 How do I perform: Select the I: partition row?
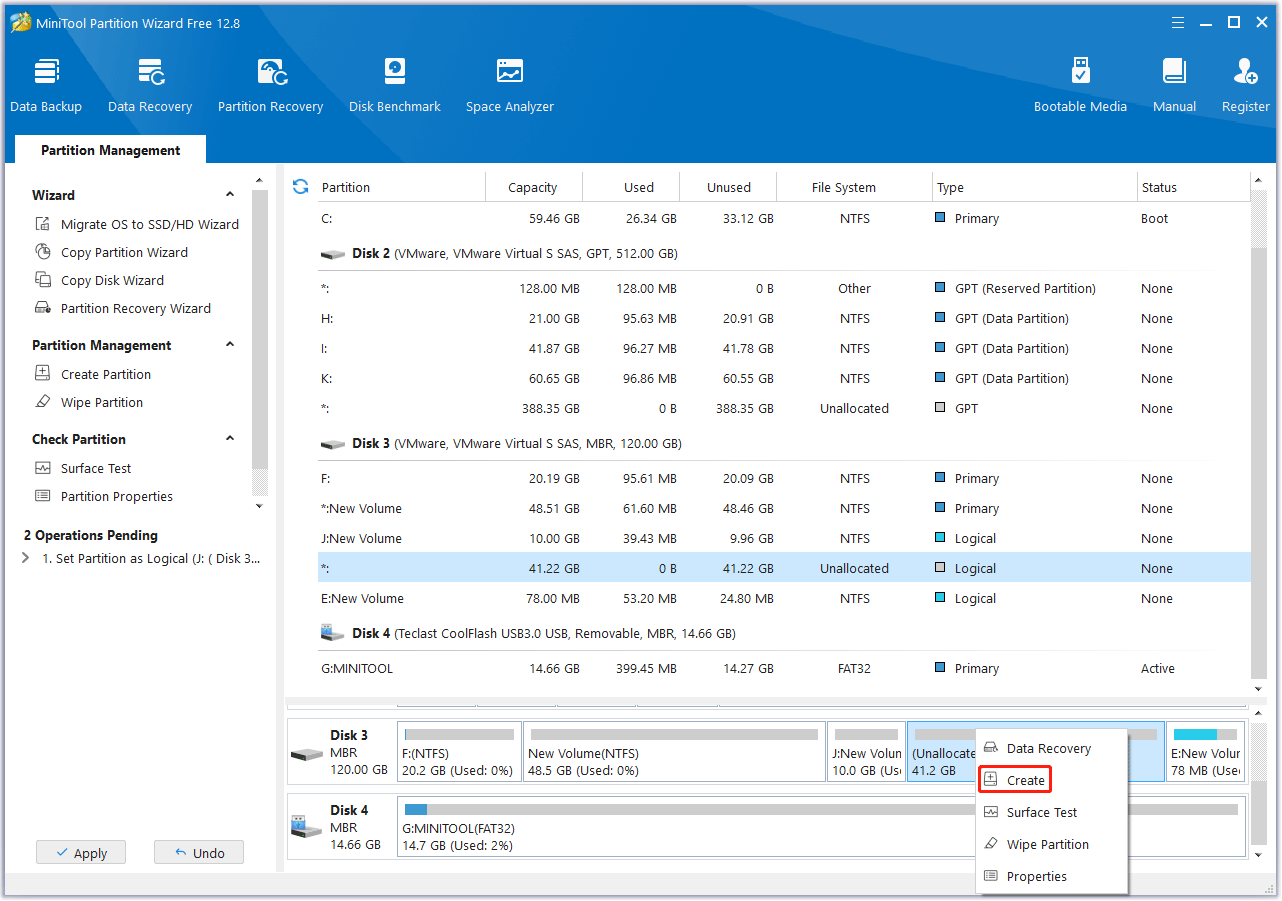[784, 349]
